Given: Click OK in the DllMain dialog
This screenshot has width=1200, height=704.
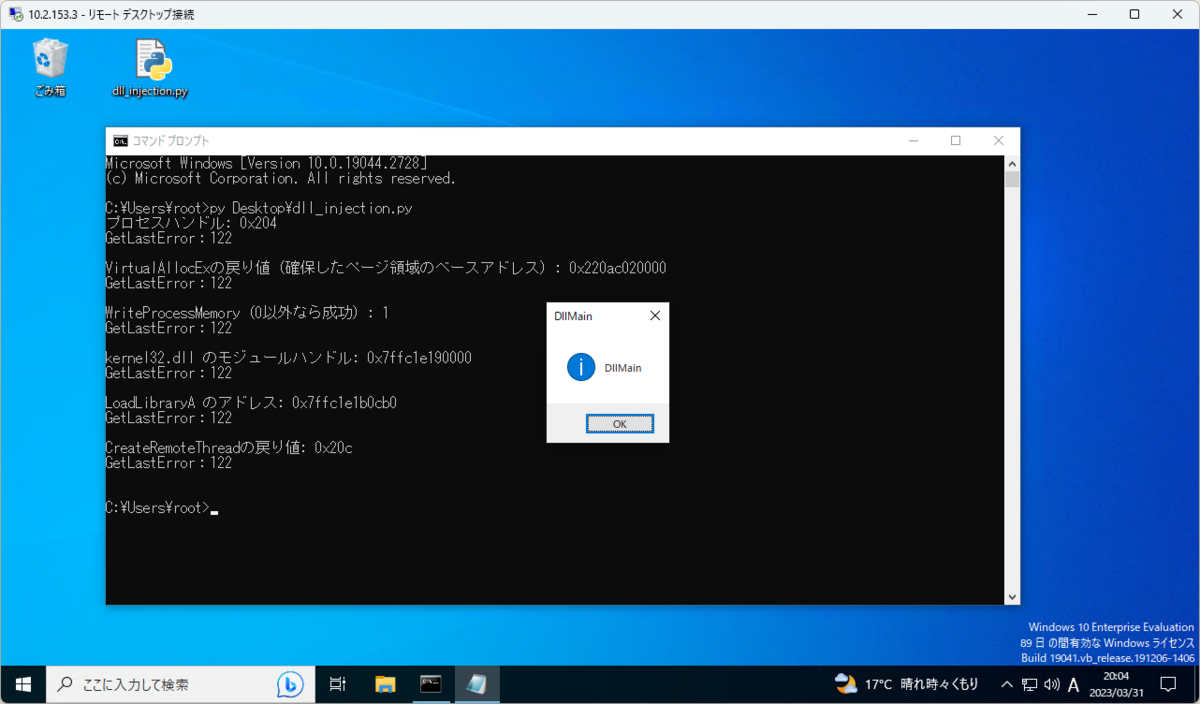Looking at the screenshot, I should (619, 424).
